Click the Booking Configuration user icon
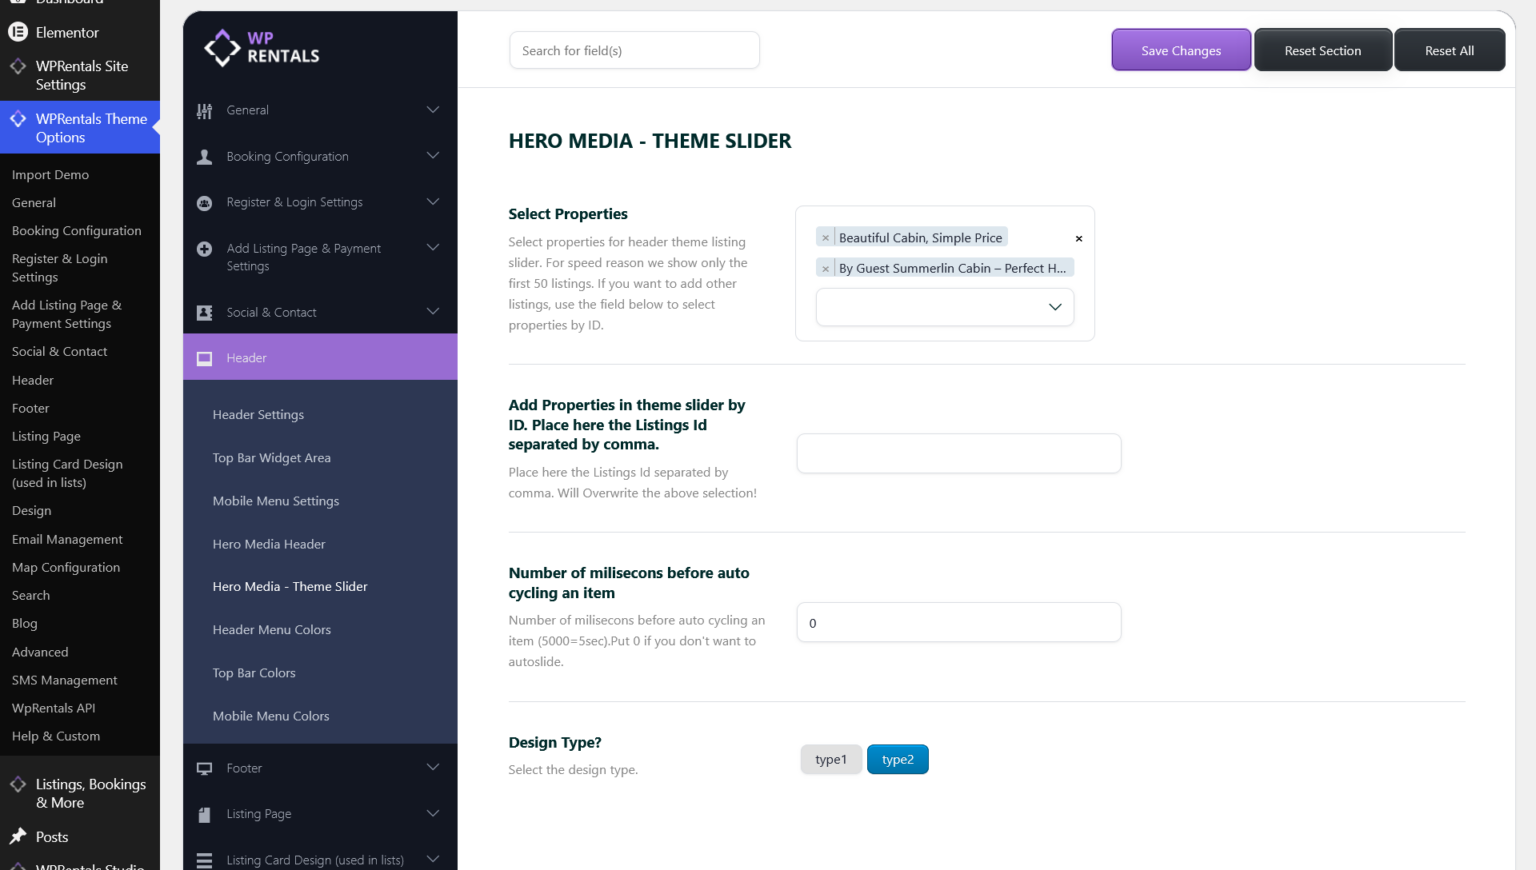Viewport: 1536px width, 870px height. (205, 157)
